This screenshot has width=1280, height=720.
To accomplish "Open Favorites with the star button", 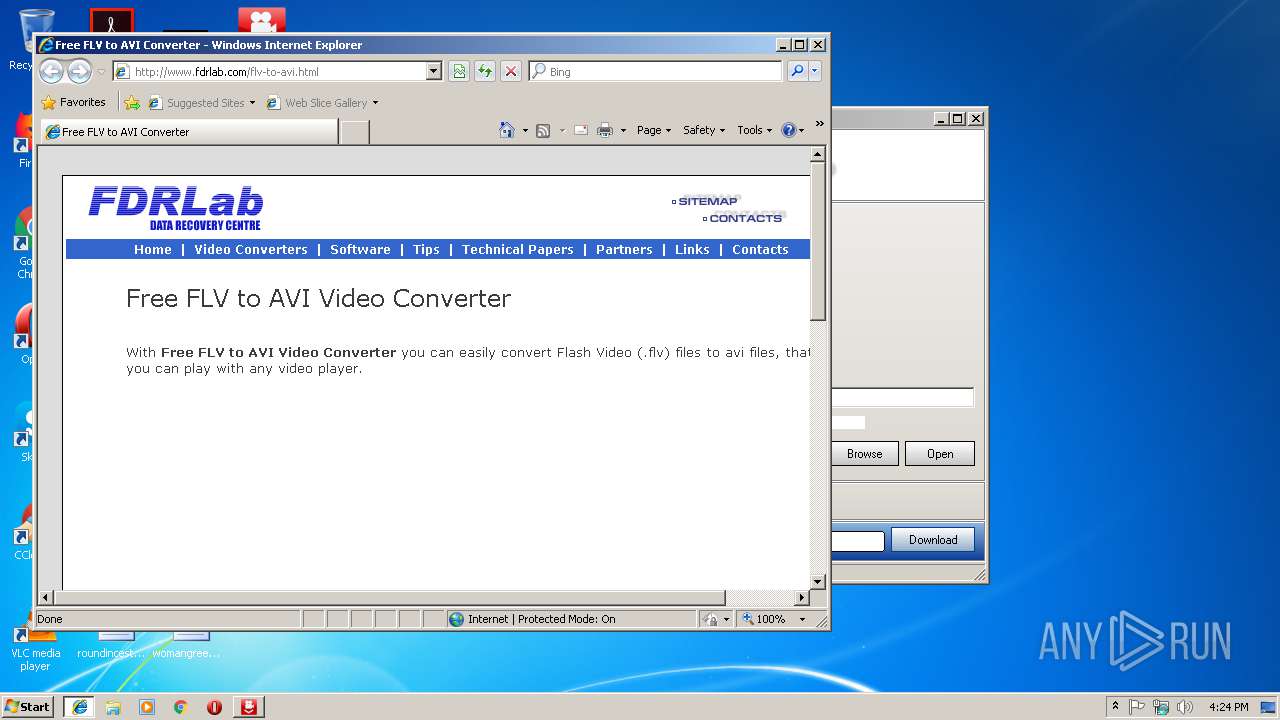I will pyautogui.click(x=74, y=102).
